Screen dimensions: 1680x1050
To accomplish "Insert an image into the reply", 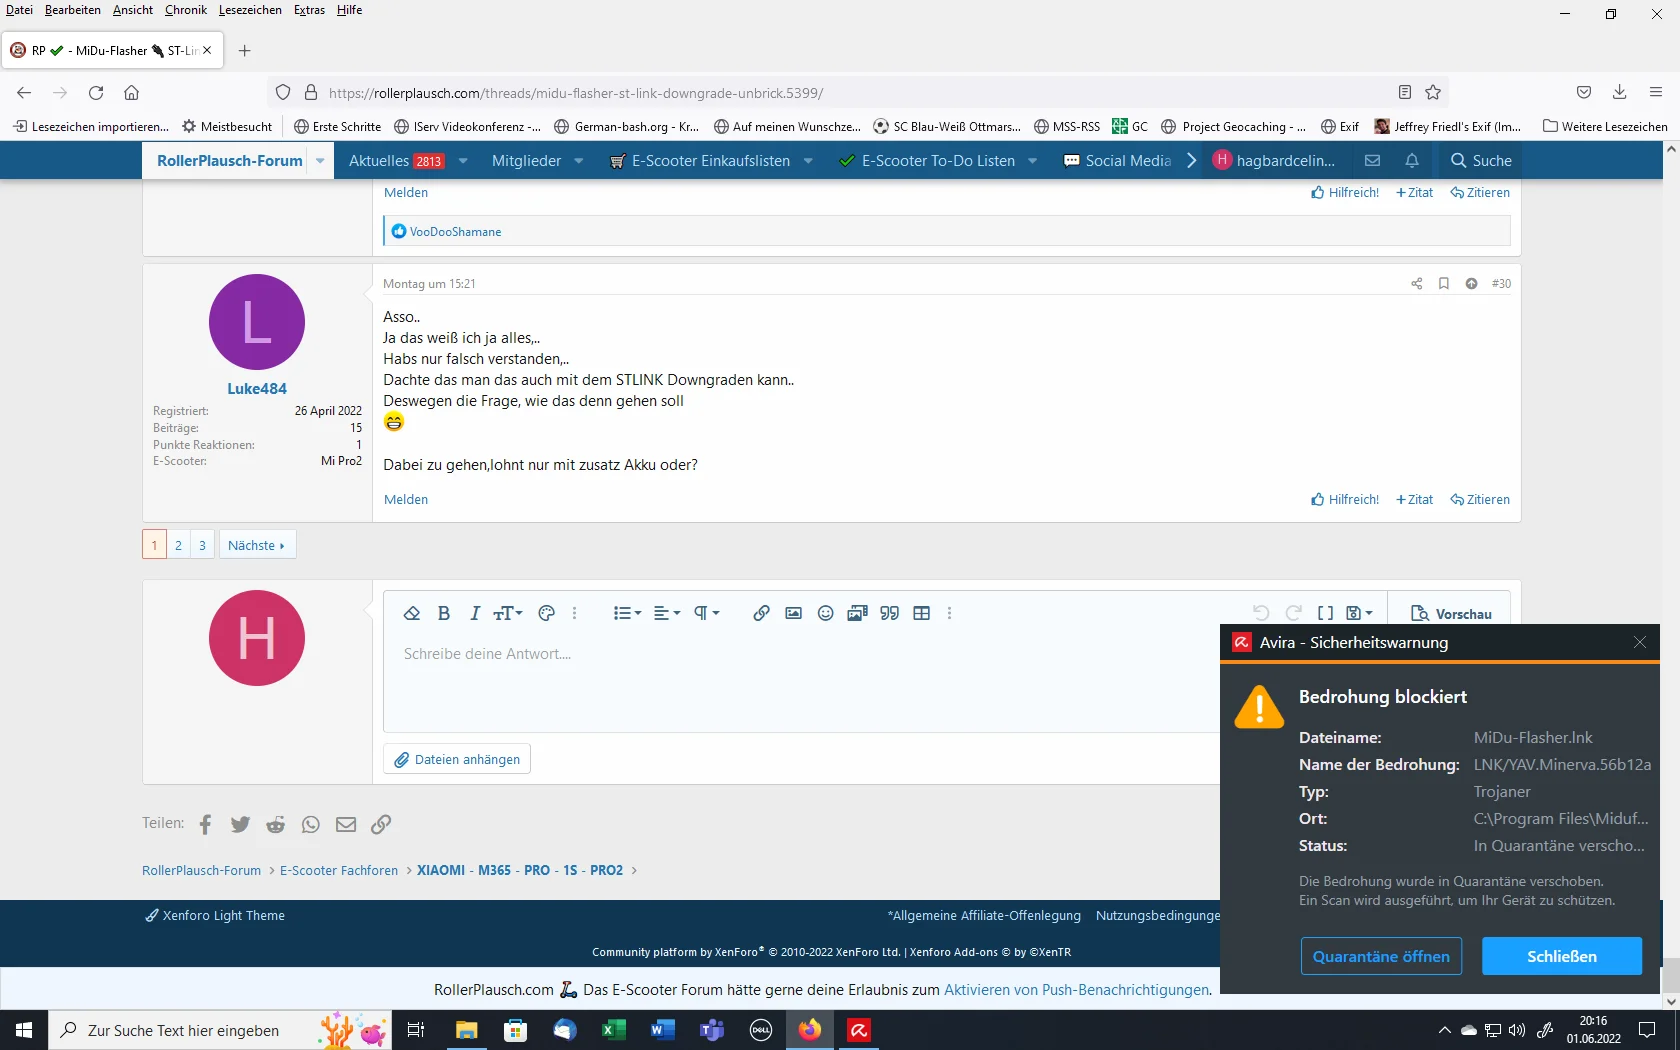I will [x=793, y=613].
